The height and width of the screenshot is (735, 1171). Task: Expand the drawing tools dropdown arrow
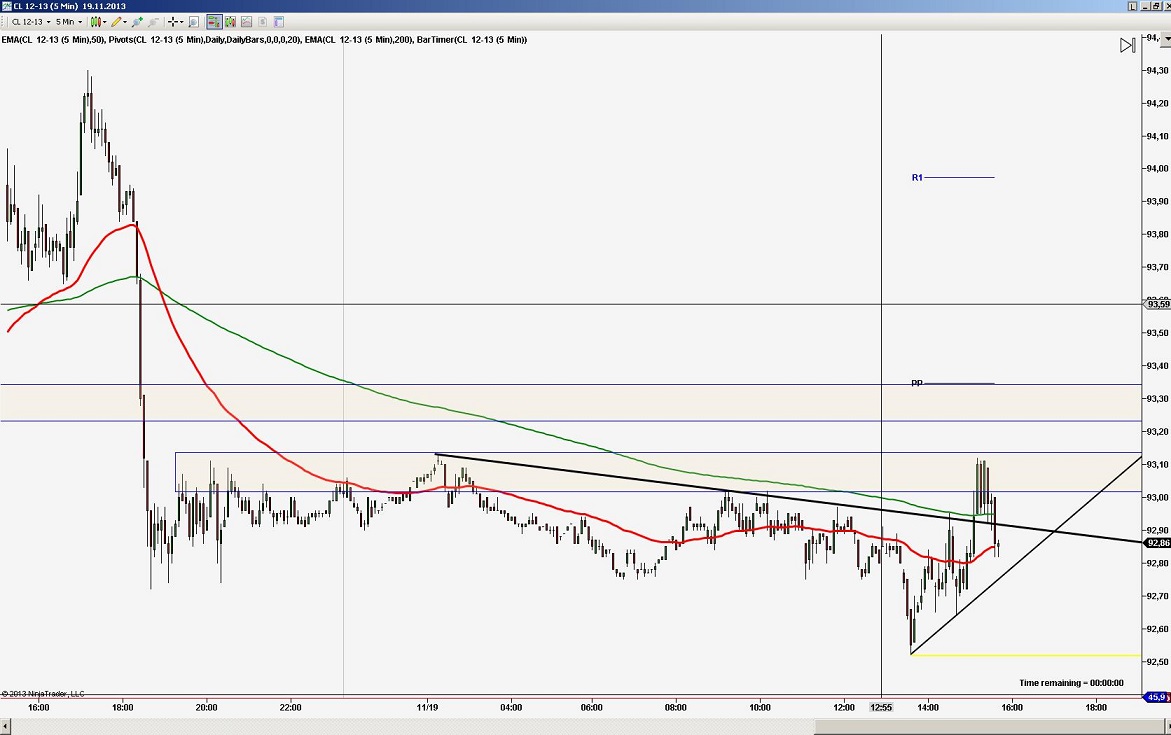coord(127,22)
